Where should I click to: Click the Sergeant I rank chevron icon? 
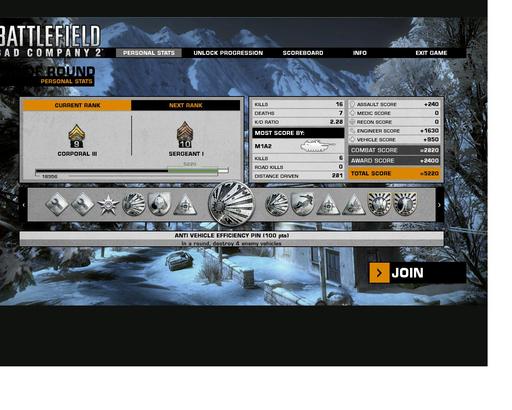(185, 135)
